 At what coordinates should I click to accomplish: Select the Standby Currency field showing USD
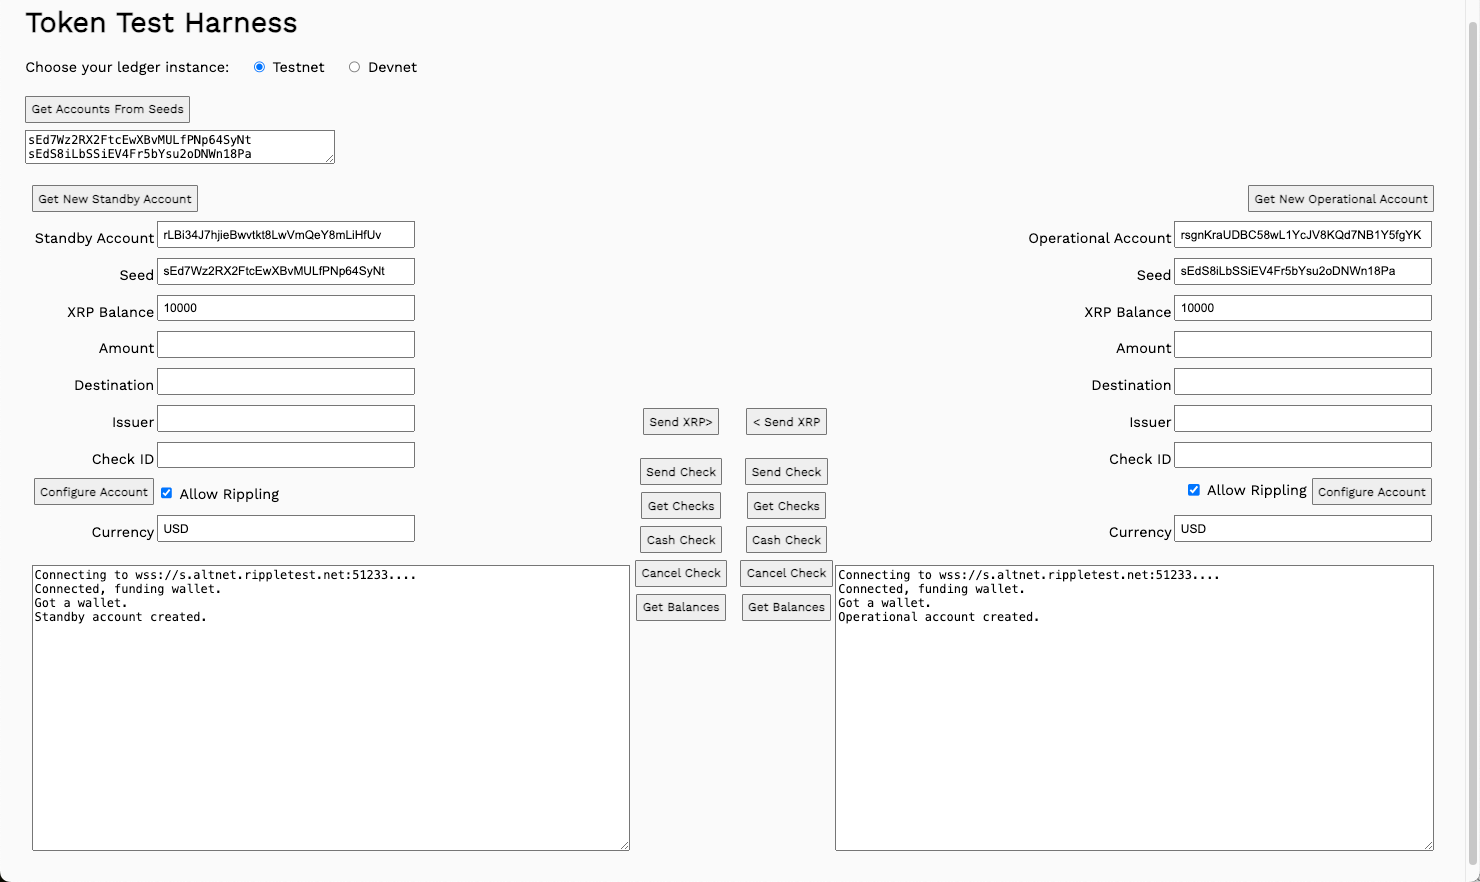point(285,528)
